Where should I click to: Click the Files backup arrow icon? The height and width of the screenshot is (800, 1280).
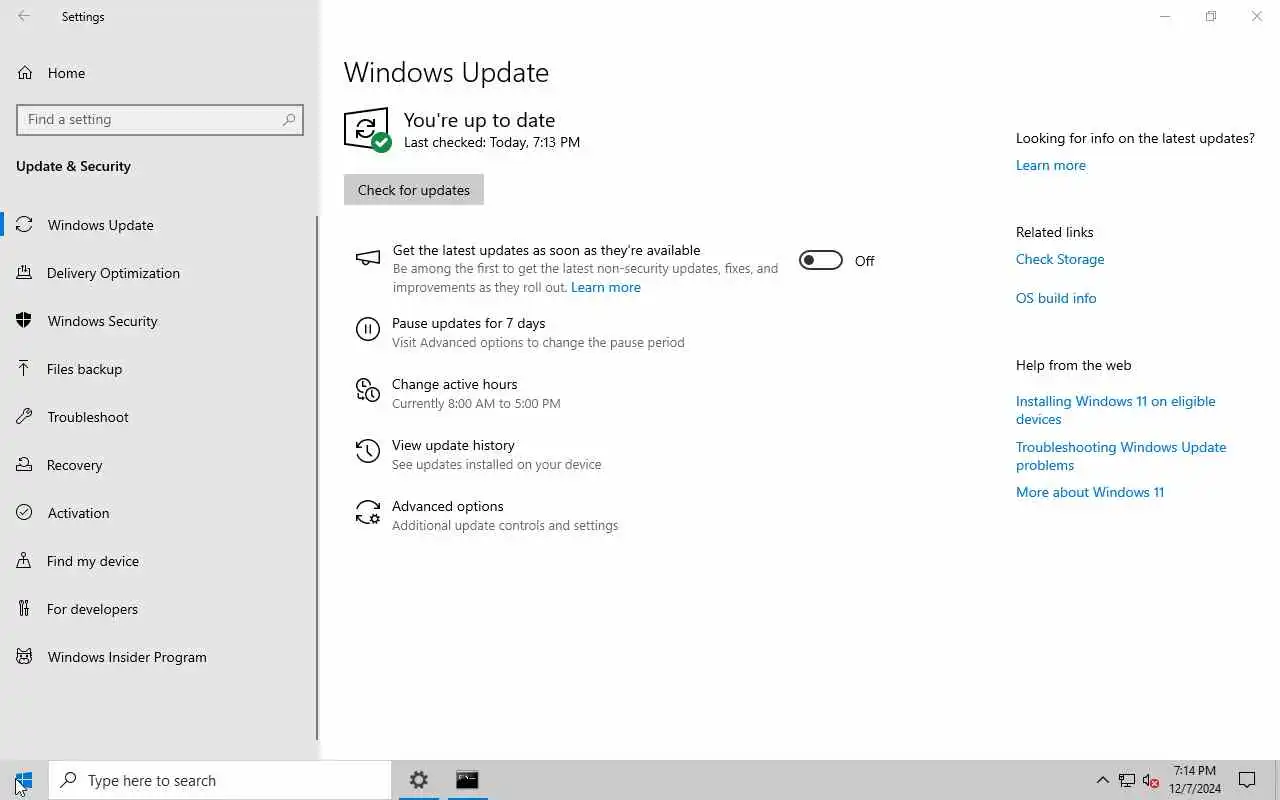pyautogui.click(x=25, y=369)
